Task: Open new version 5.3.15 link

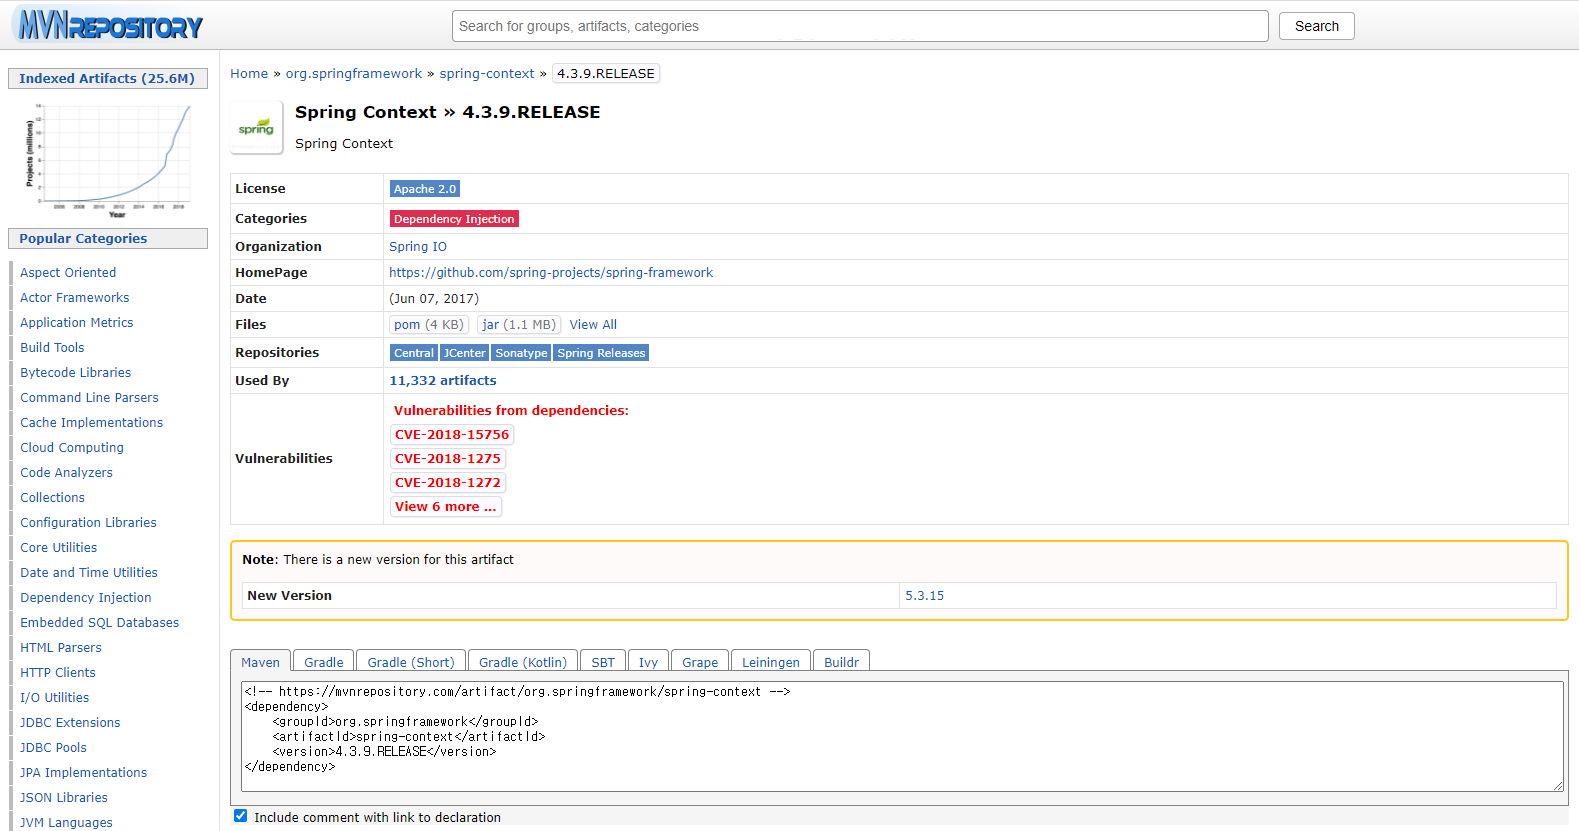Action: click(924, 596)
